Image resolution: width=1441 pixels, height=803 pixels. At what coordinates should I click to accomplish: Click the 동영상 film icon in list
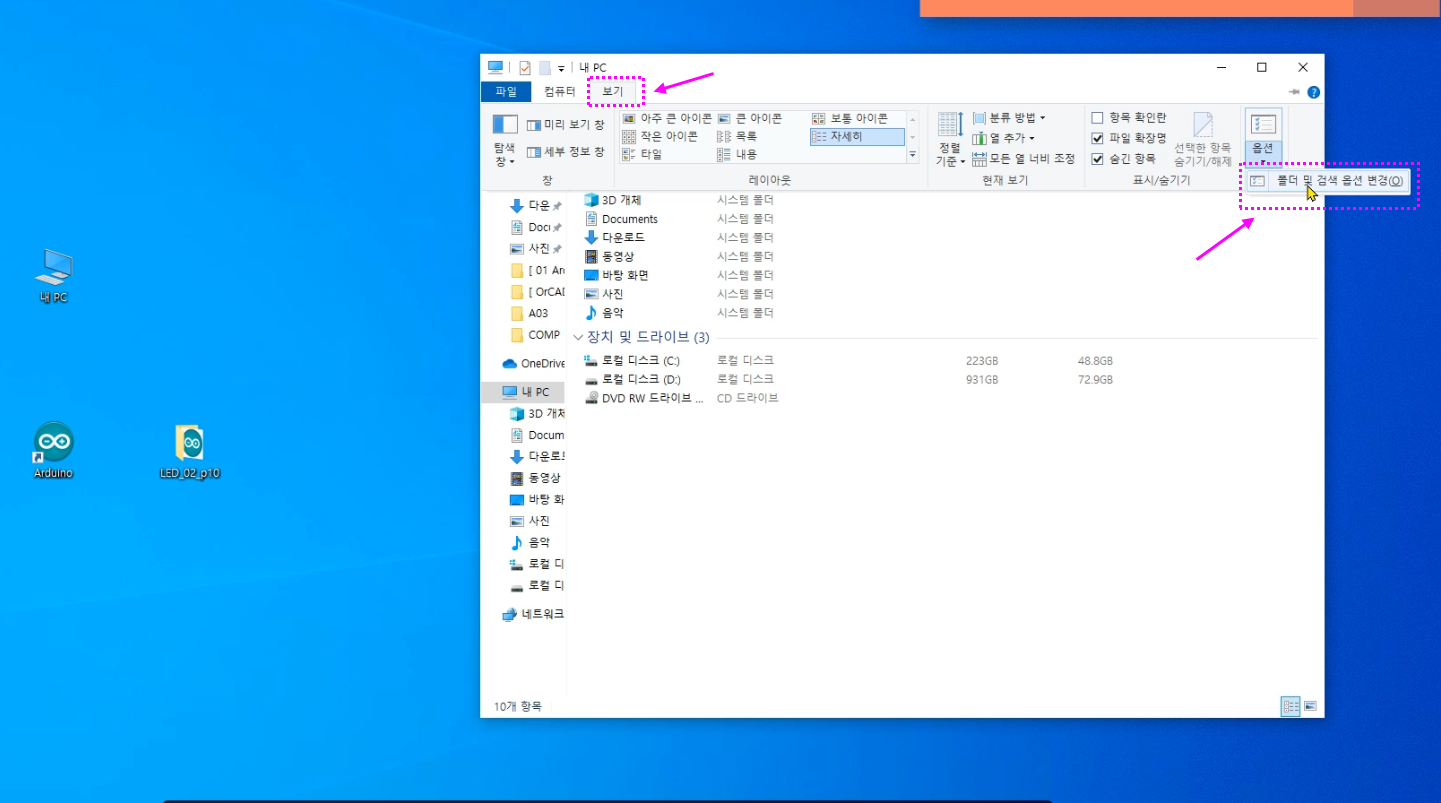click(x=591, y=256)
